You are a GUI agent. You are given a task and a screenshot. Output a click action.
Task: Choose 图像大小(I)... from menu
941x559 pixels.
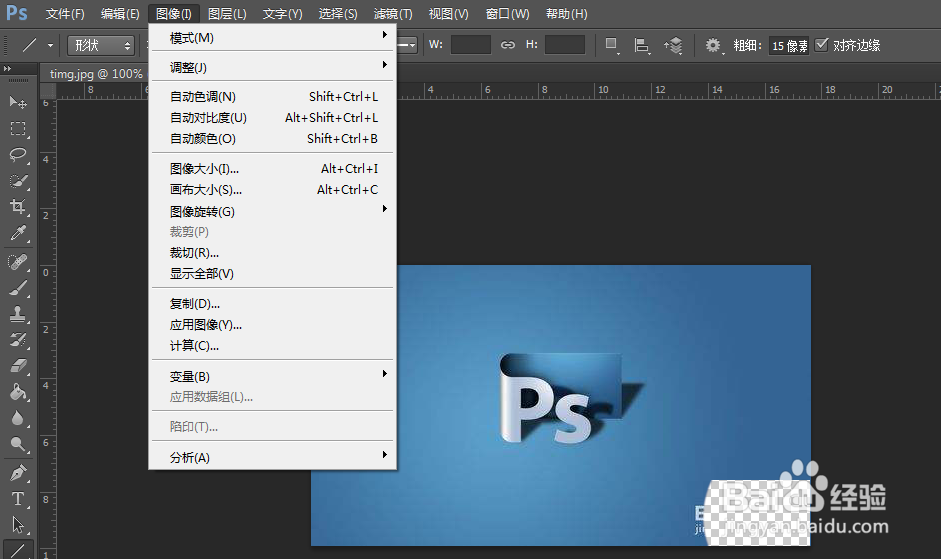(272, 169)
